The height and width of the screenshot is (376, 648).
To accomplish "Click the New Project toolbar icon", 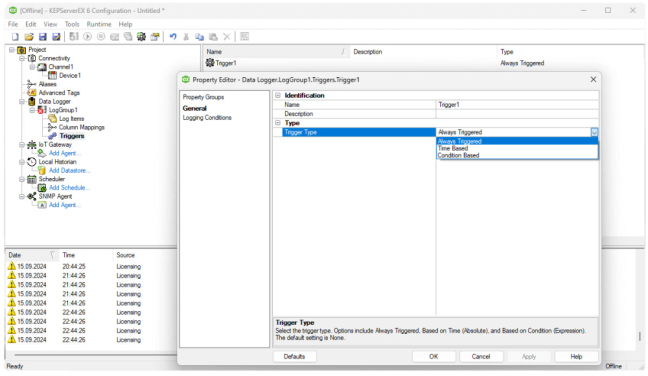I will point(15,37).
